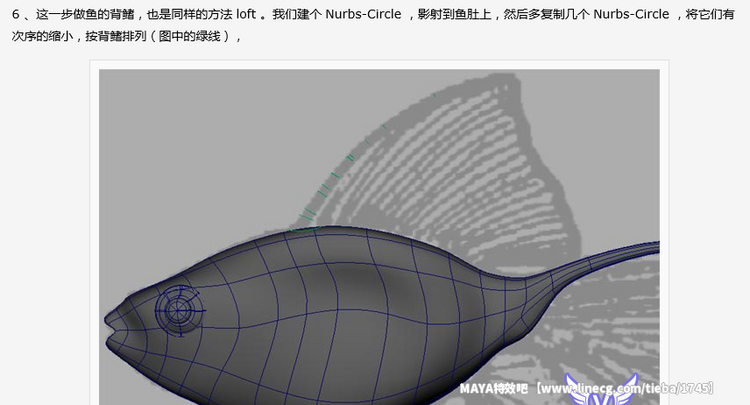Click the word 'loft' in the paragraph
The height and width of the screenshot is (405, 750).
tap(246, 14)
